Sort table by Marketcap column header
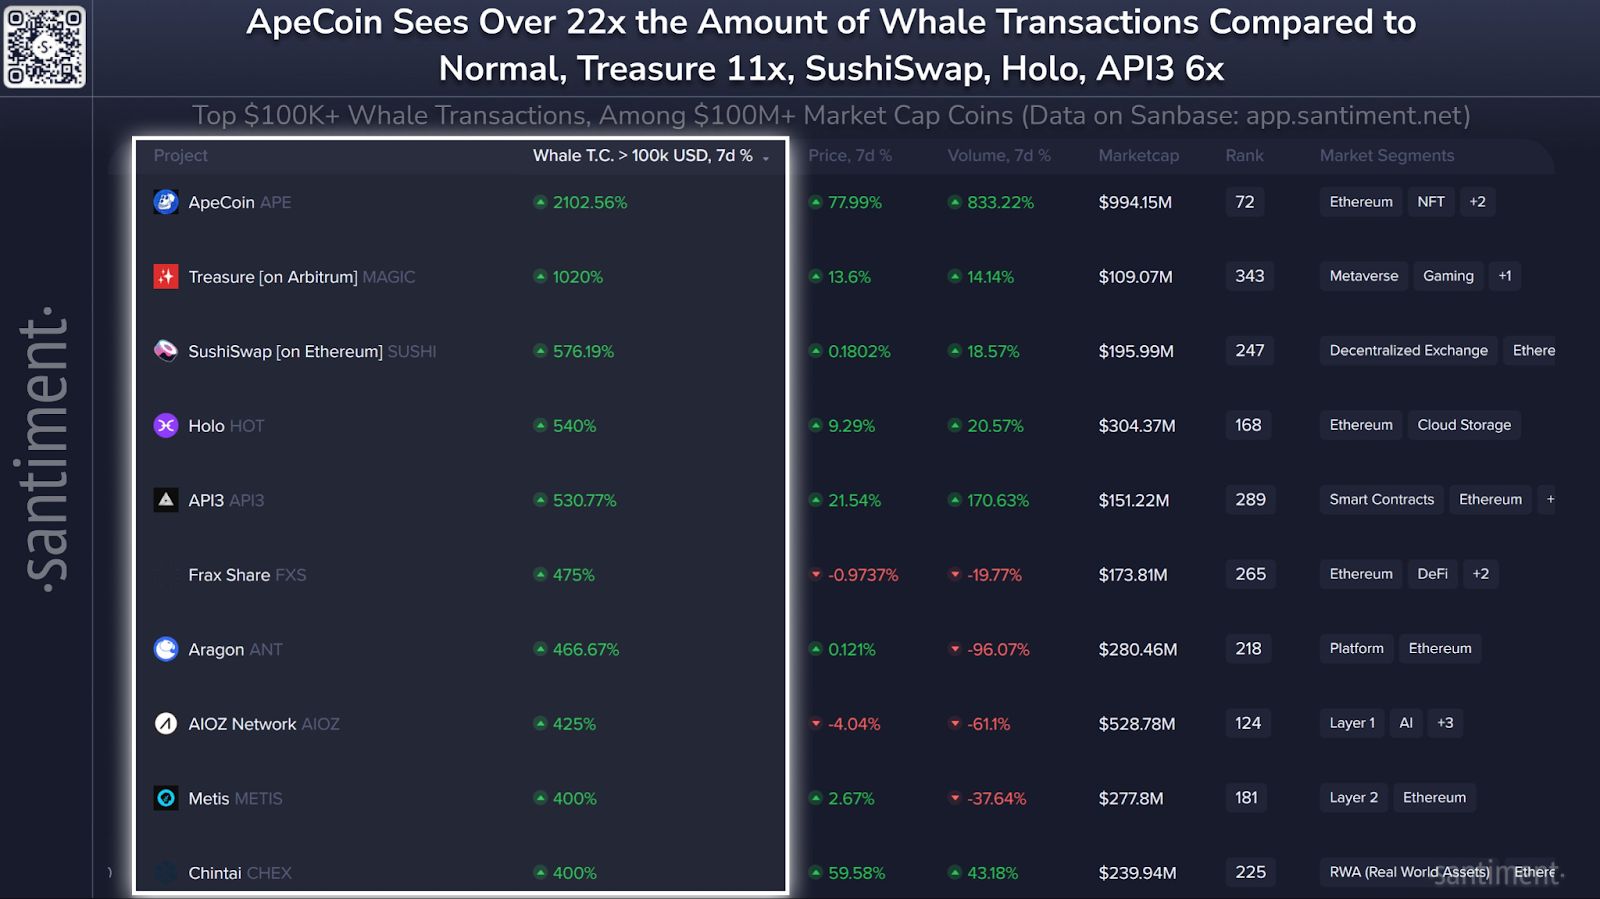 coord(1138,156)
